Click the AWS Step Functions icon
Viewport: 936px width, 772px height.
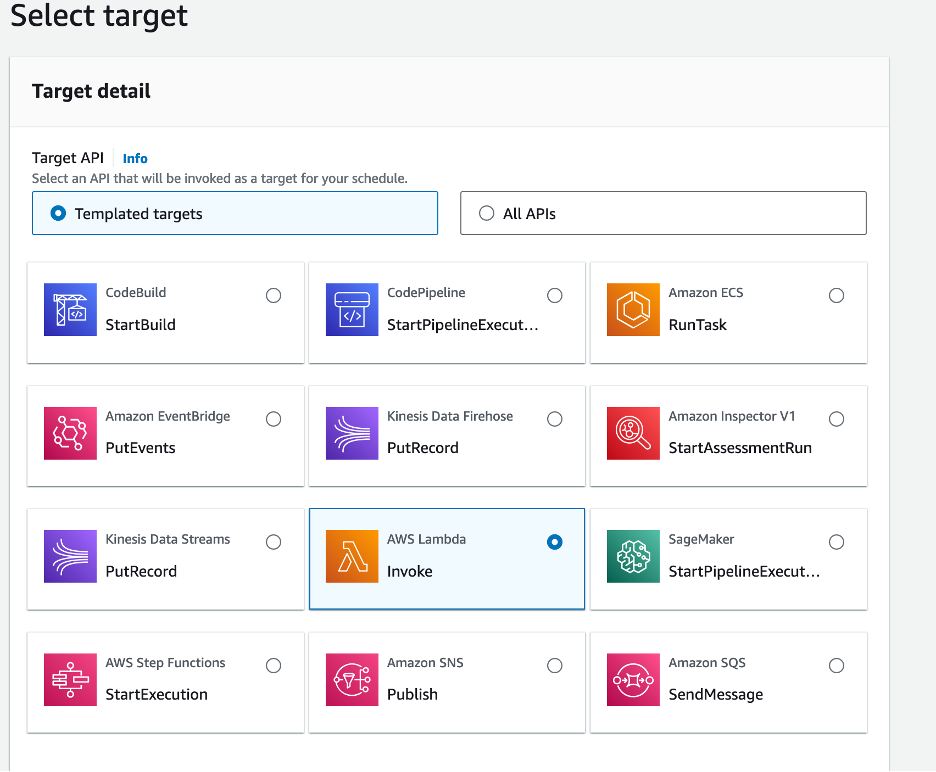coord(70,679)
